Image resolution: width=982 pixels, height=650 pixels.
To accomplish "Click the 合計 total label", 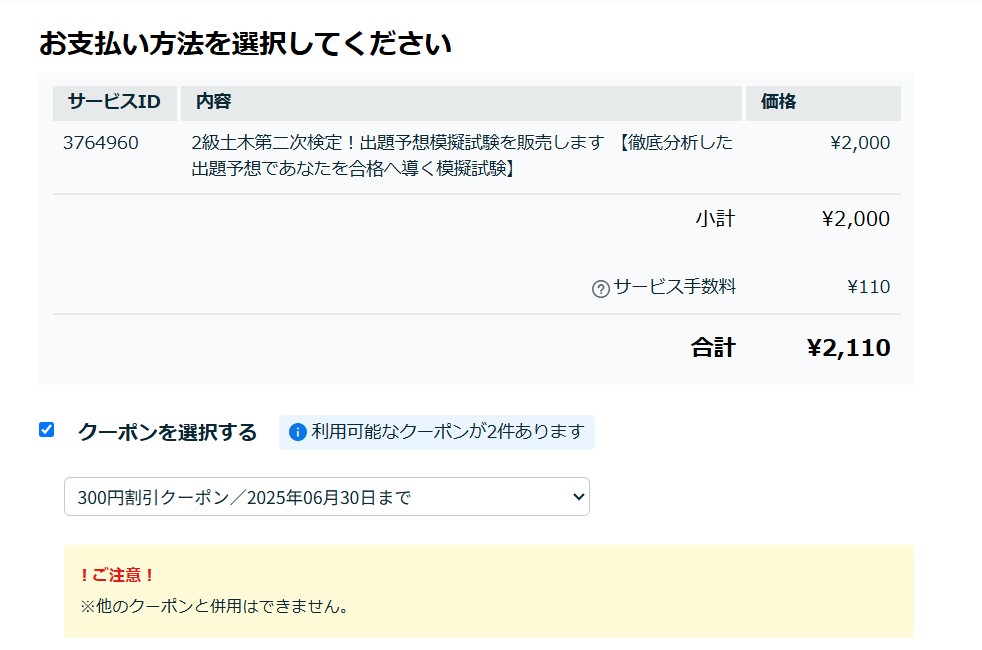I will point(713,348).
